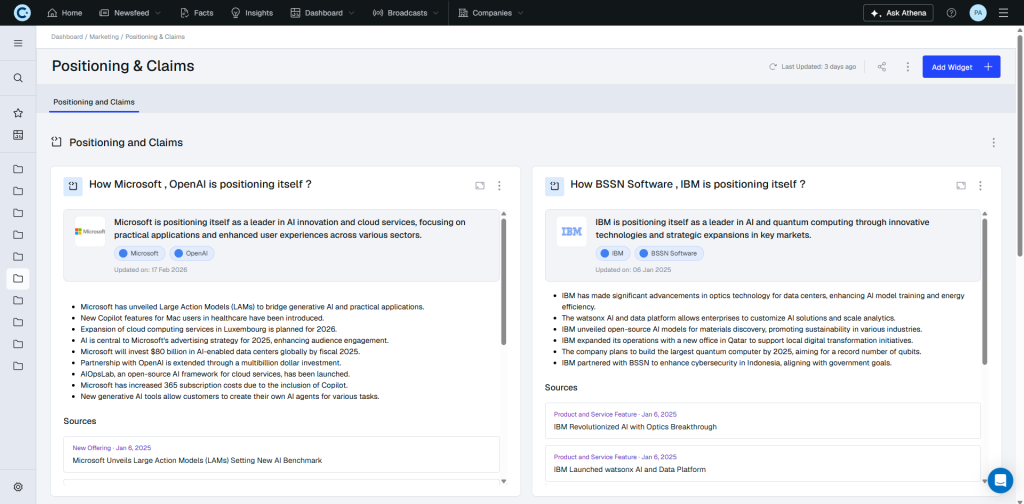1024x504 pixels.
Task: Click the IBM widget scroll up arrow
Action: point(985,213)
